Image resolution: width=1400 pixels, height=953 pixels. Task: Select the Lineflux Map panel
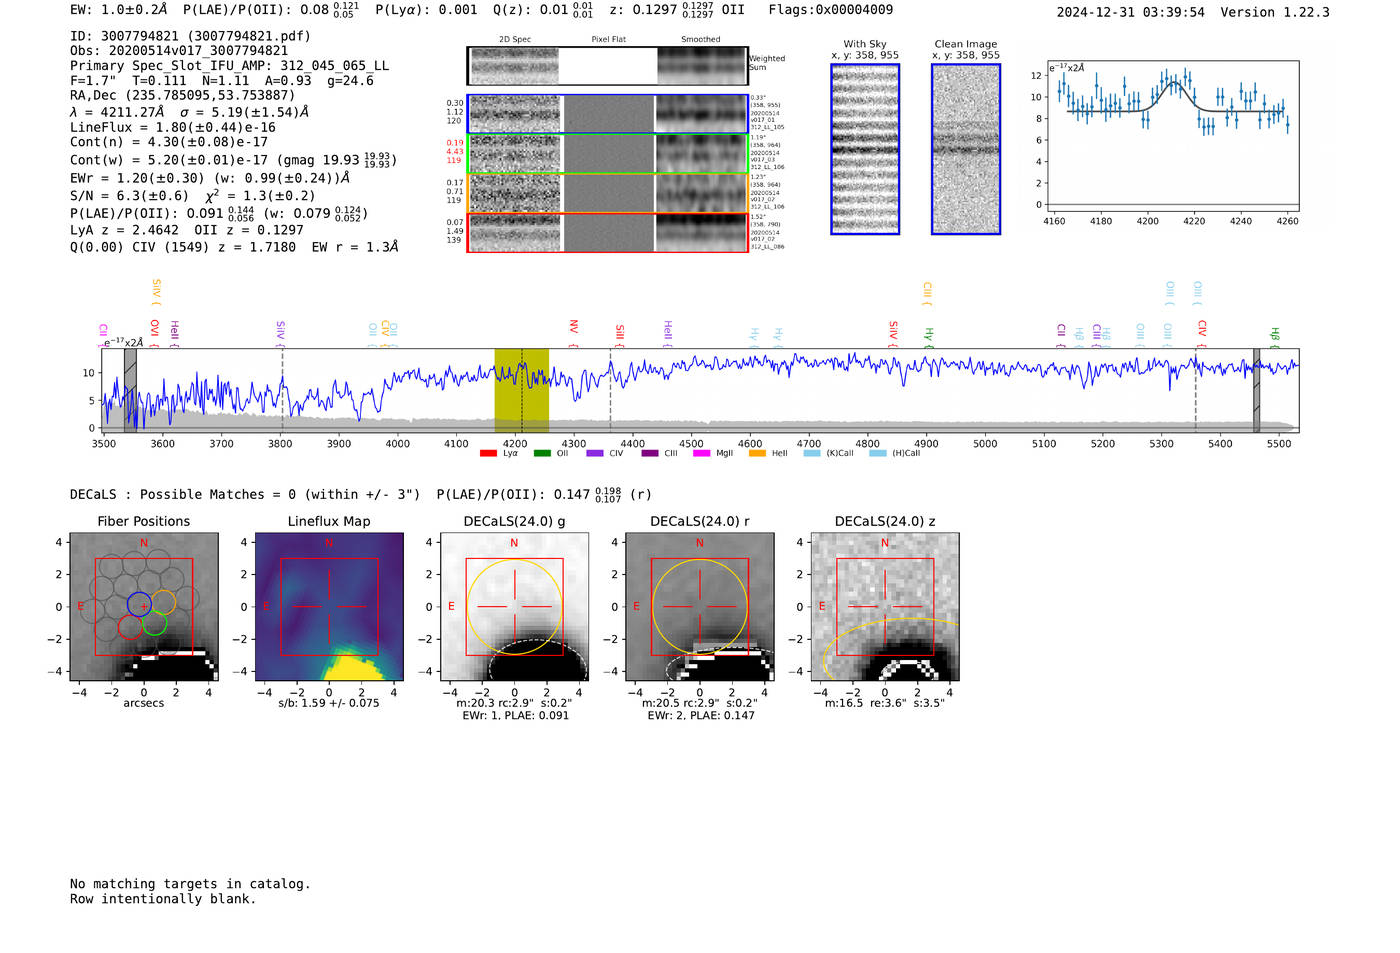click(329, 607)
